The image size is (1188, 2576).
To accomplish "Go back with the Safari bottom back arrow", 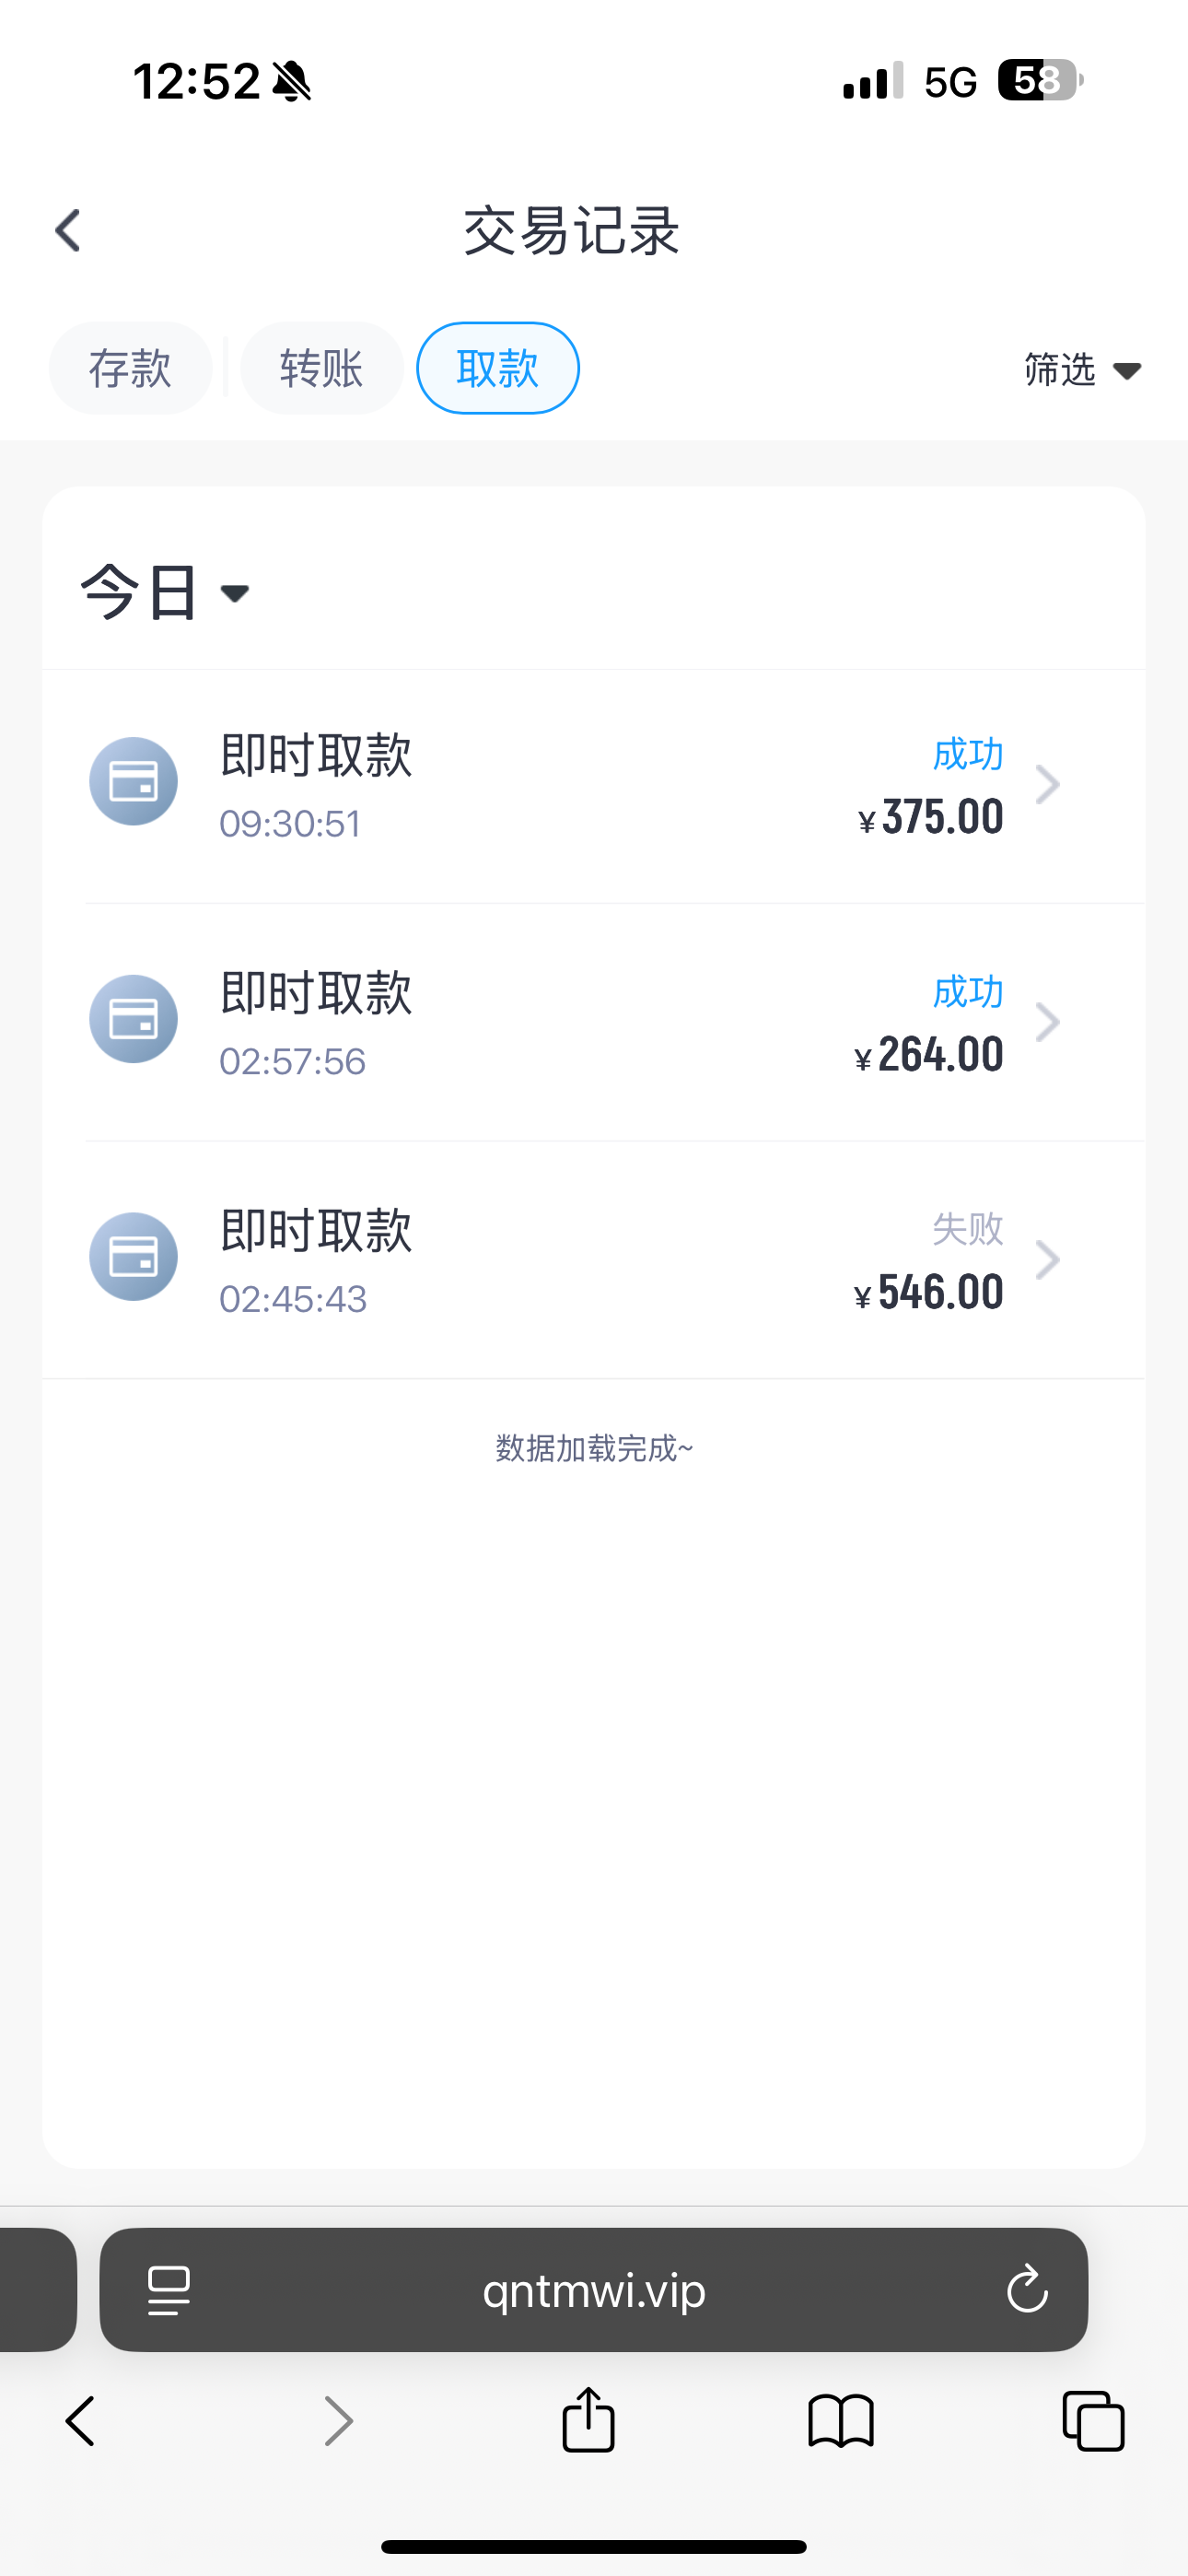I will 81,2421.
